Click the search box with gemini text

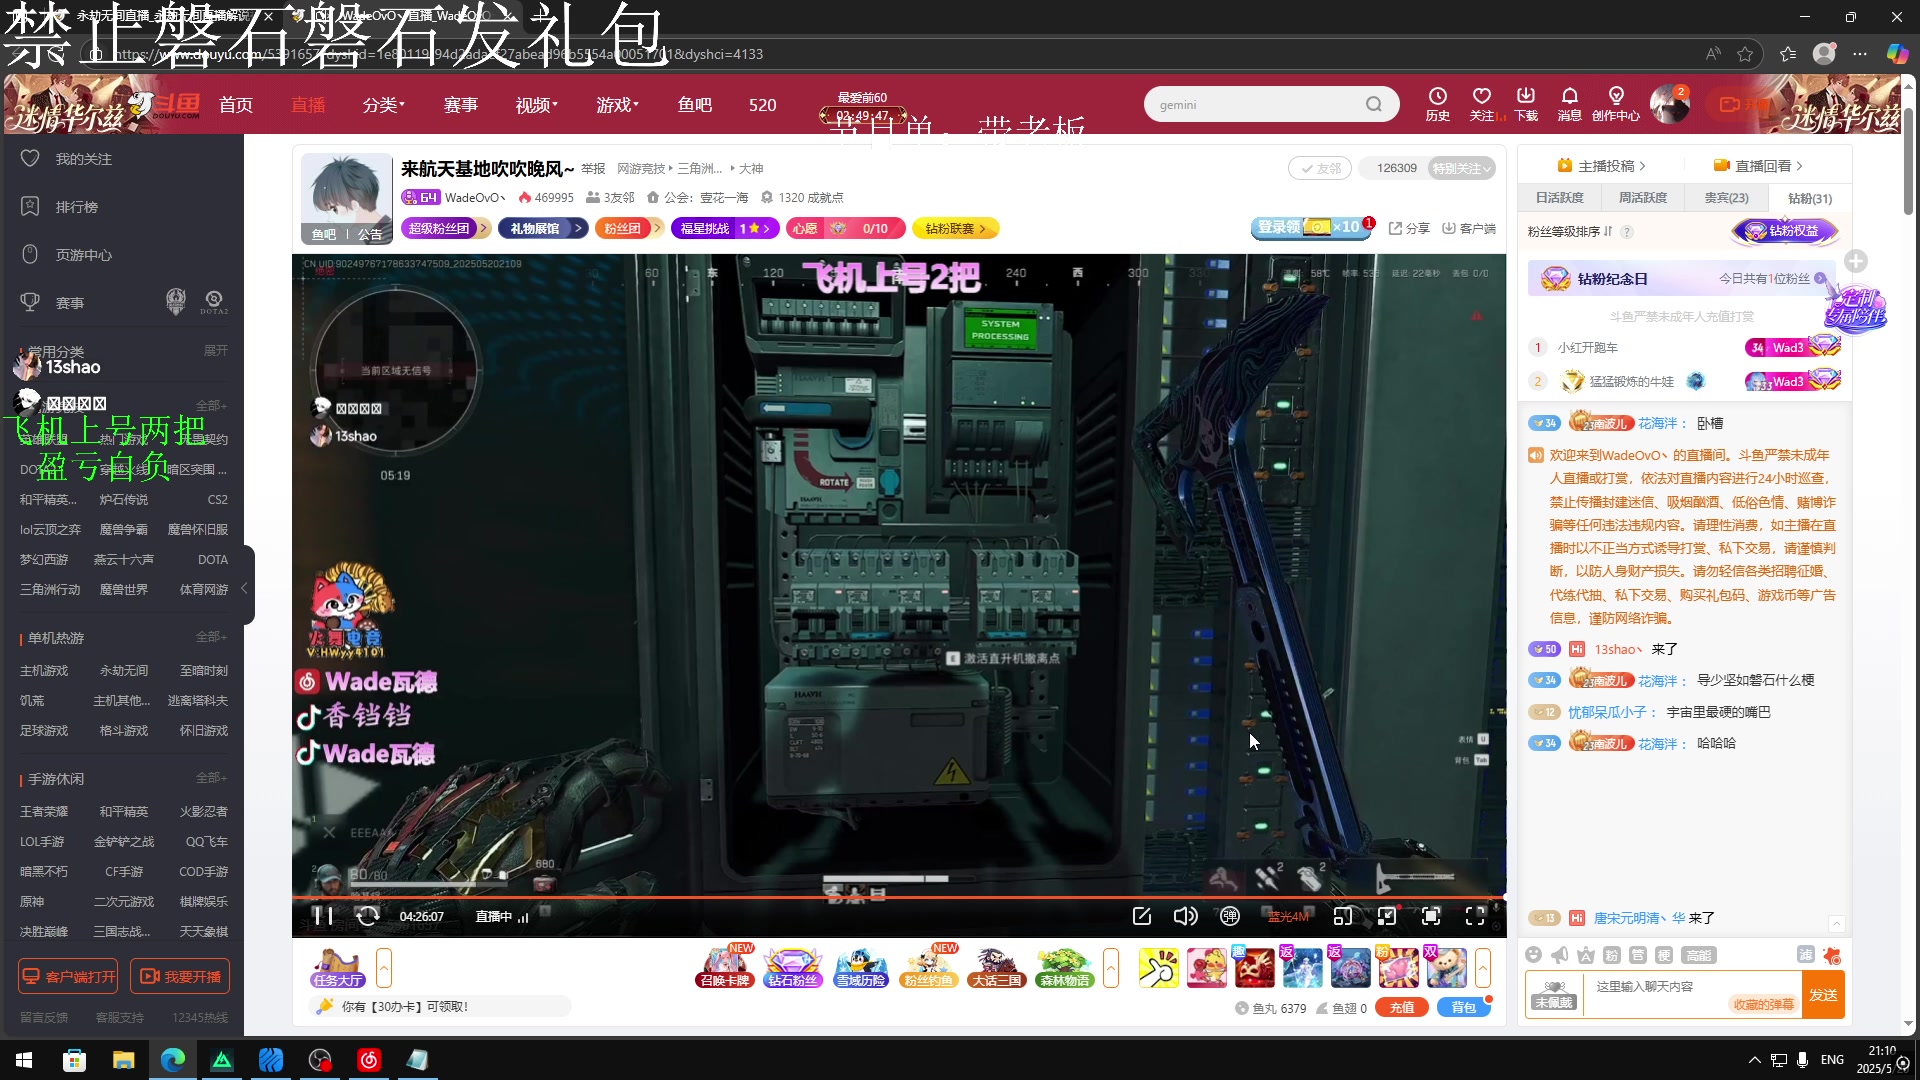[1271, 104]
